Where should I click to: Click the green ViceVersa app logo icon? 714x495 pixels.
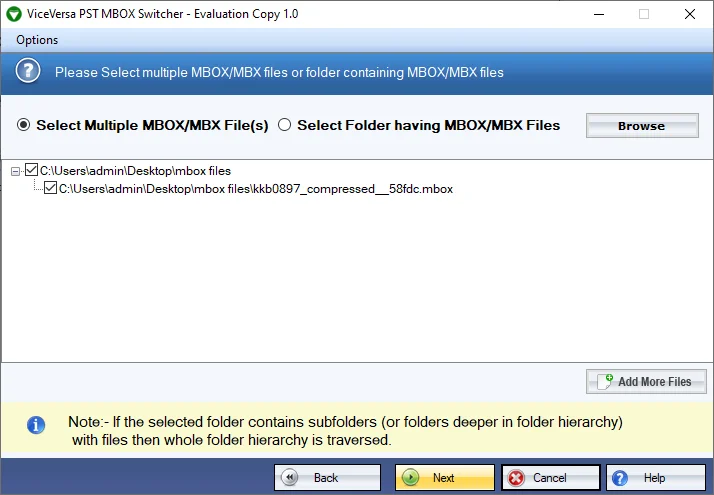[x=14, y=14]
